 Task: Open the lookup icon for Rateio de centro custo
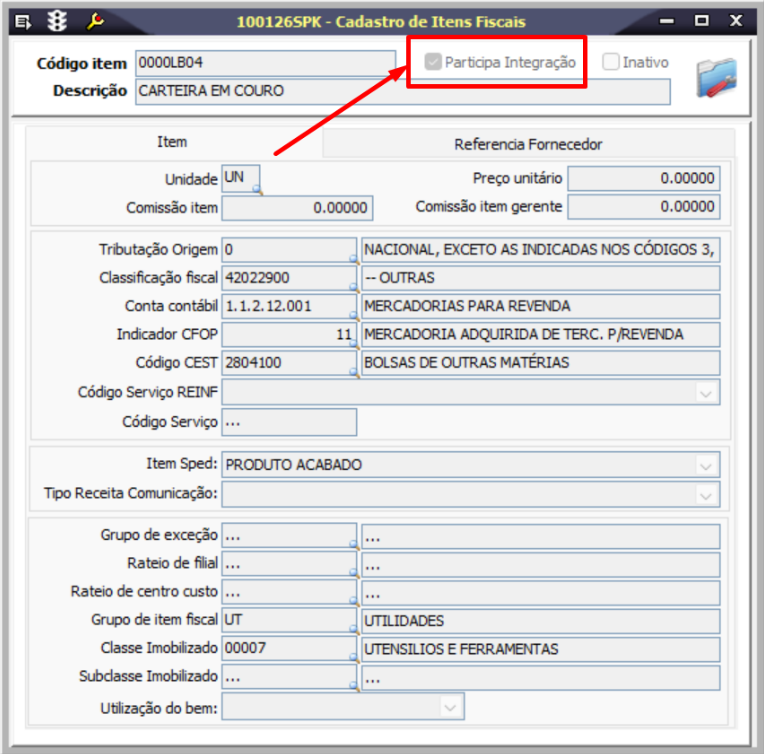click(354, 601)
